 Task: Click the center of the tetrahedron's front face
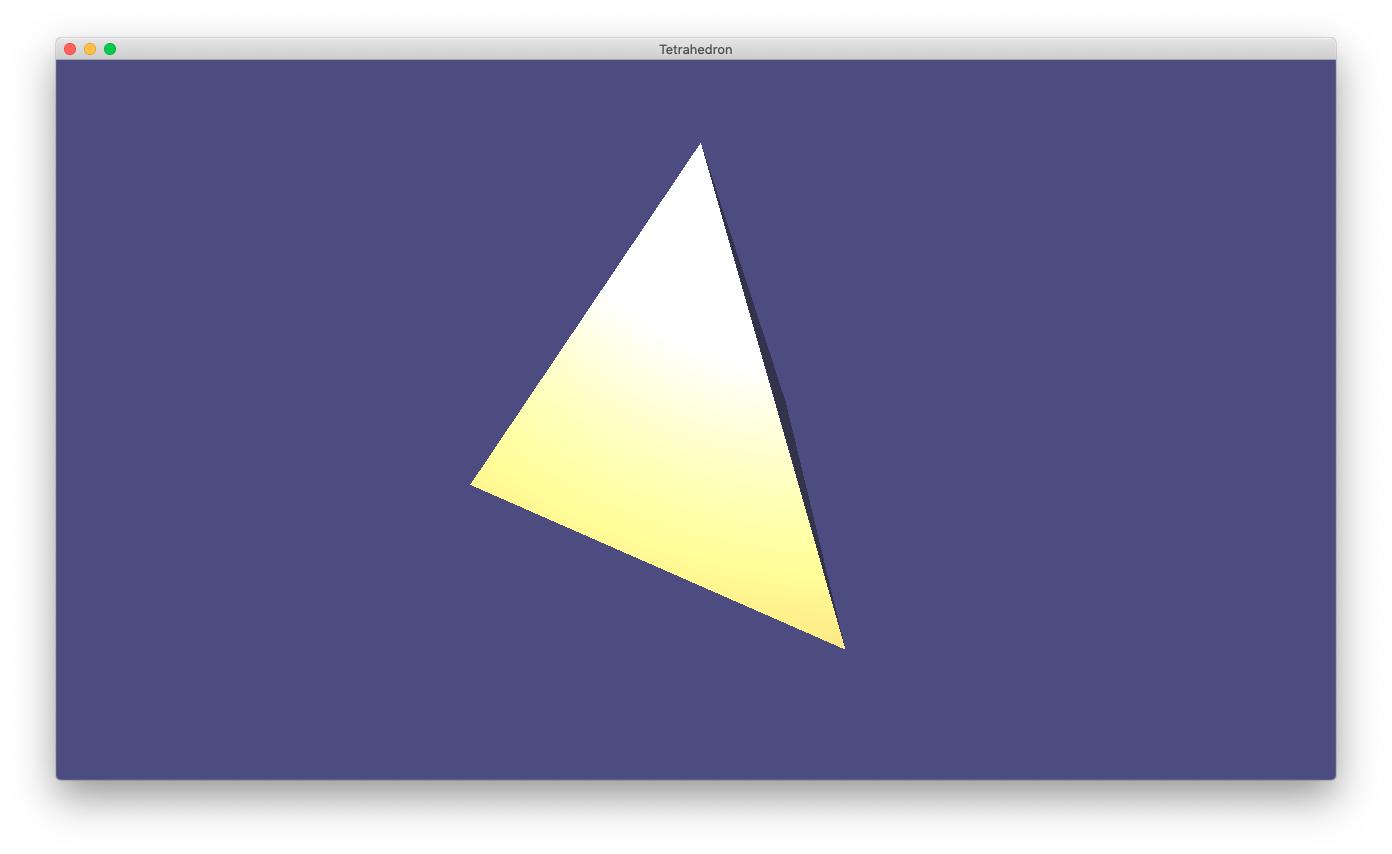[x=672, y=425]
